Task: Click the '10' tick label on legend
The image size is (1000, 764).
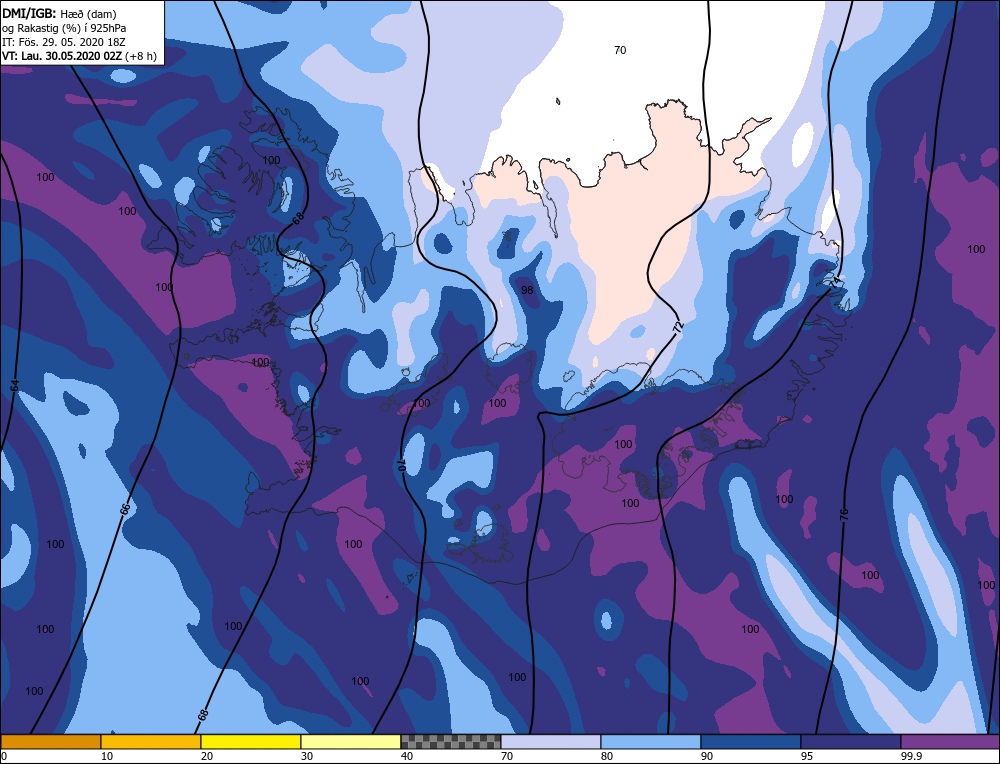Action: [x=107, y=756]
